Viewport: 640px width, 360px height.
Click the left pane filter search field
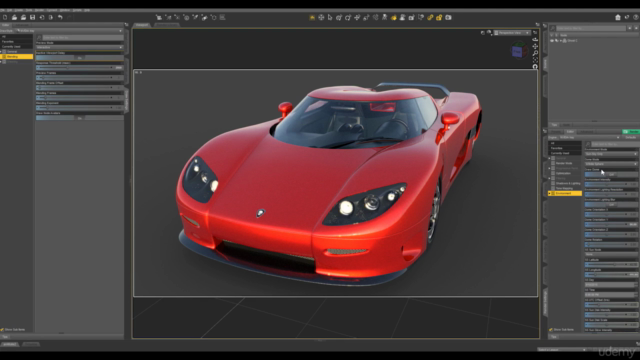click(83, 38)
